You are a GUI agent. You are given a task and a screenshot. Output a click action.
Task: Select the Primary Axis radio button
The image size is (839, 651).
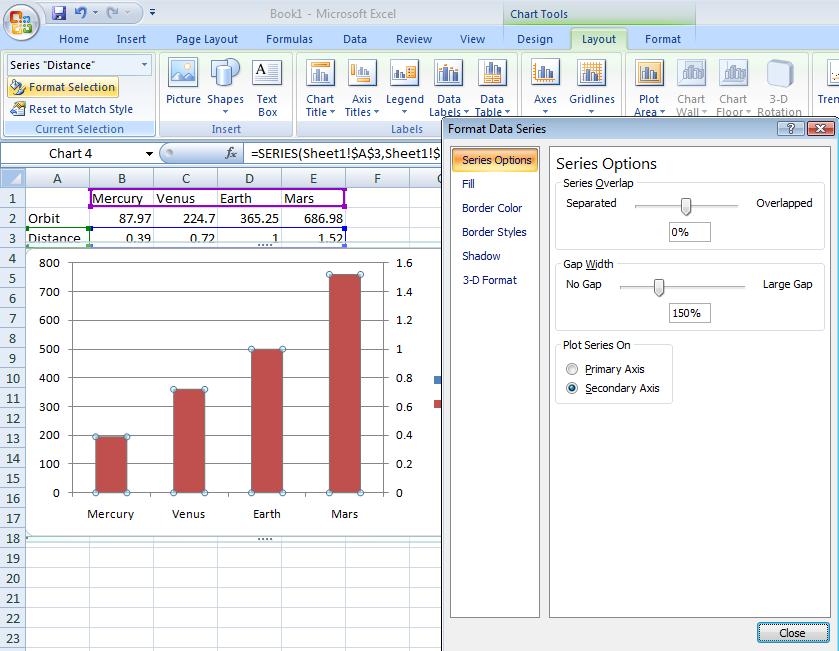pos(572,369)
